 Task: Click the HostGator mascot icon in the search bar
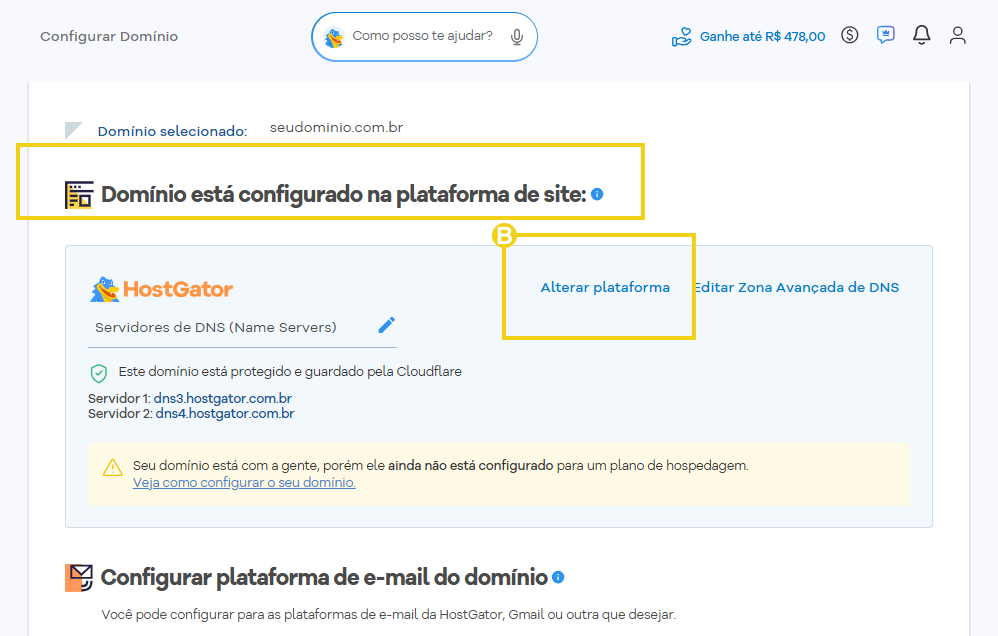334,38
